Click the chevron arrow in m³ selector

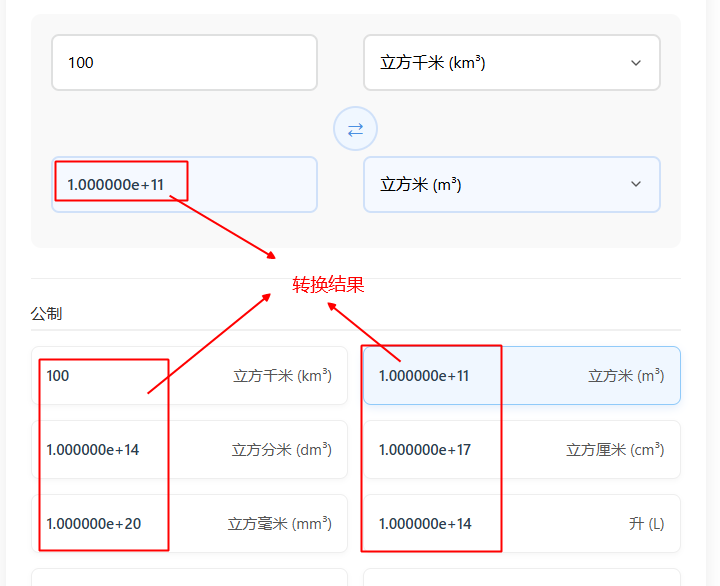(x=636, y=184)
